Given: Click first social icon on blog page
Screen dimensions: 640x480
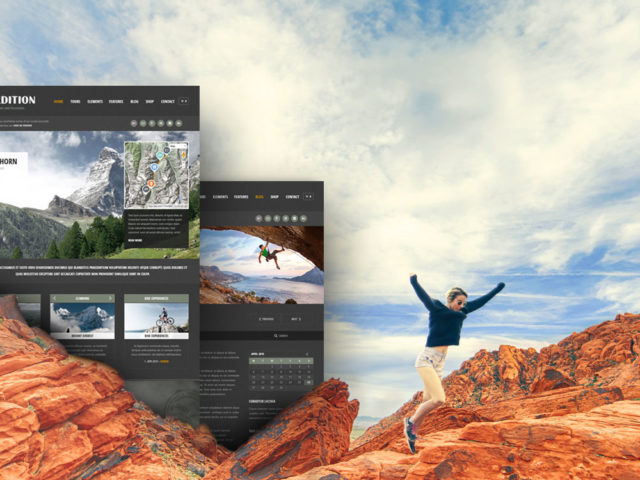Looking at the screenshot, I should click(258, 218).
